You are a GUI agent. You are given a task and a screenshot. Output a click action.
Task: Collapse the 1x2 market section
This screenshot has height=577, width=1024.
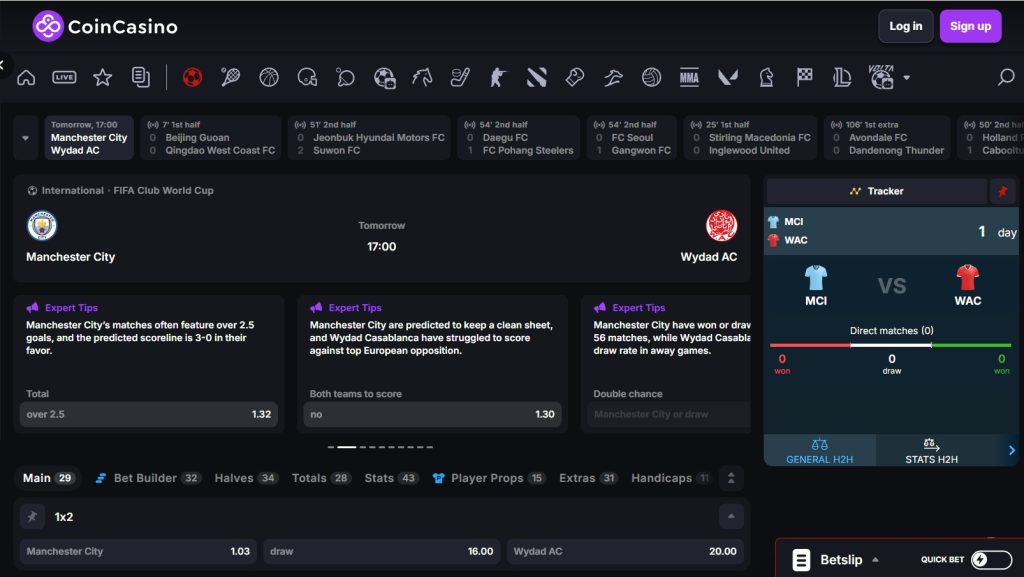point(731,516)
